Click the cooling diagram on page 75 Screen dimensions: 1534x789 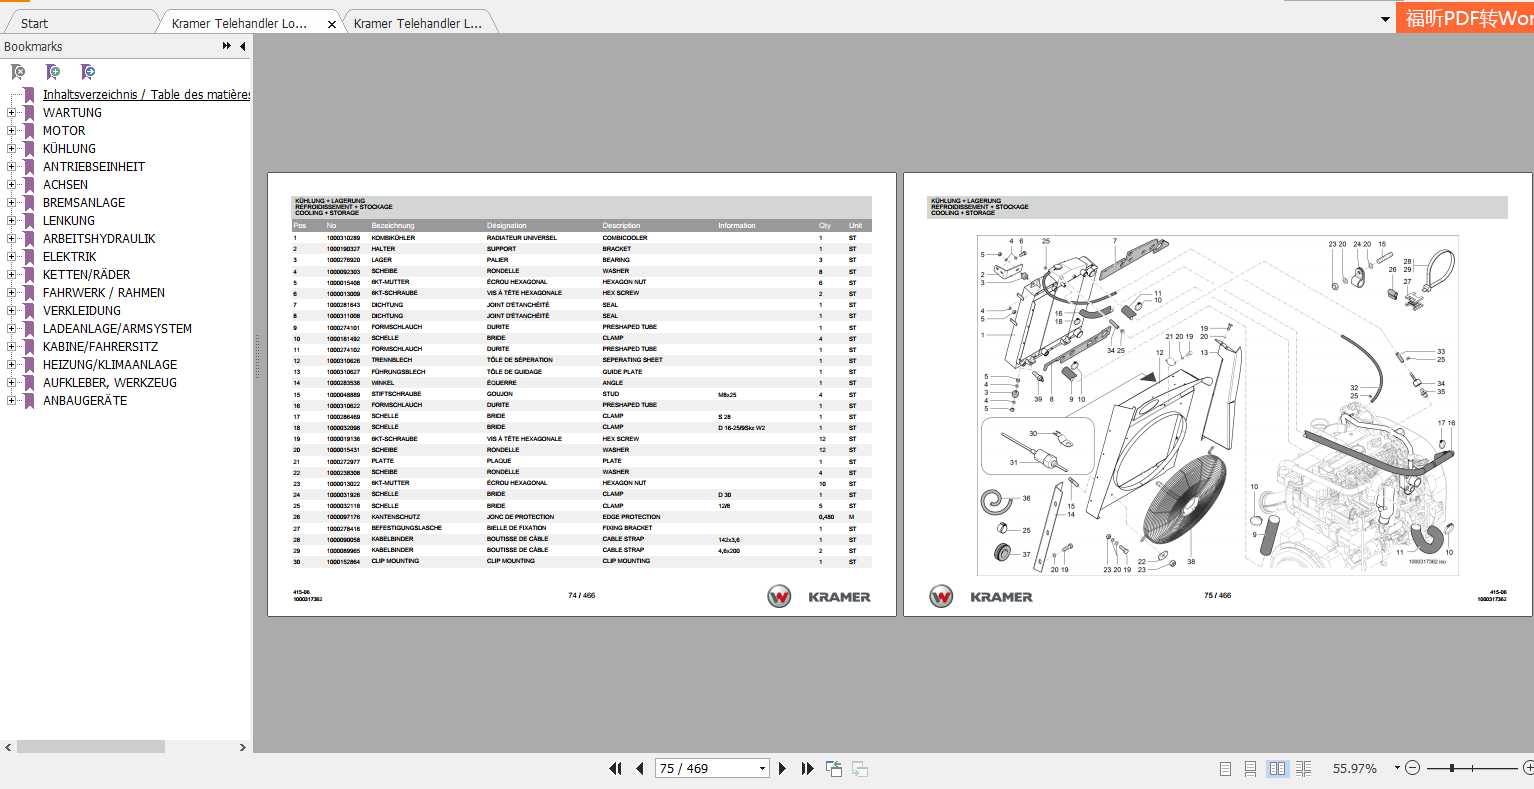coord(1217,405)
